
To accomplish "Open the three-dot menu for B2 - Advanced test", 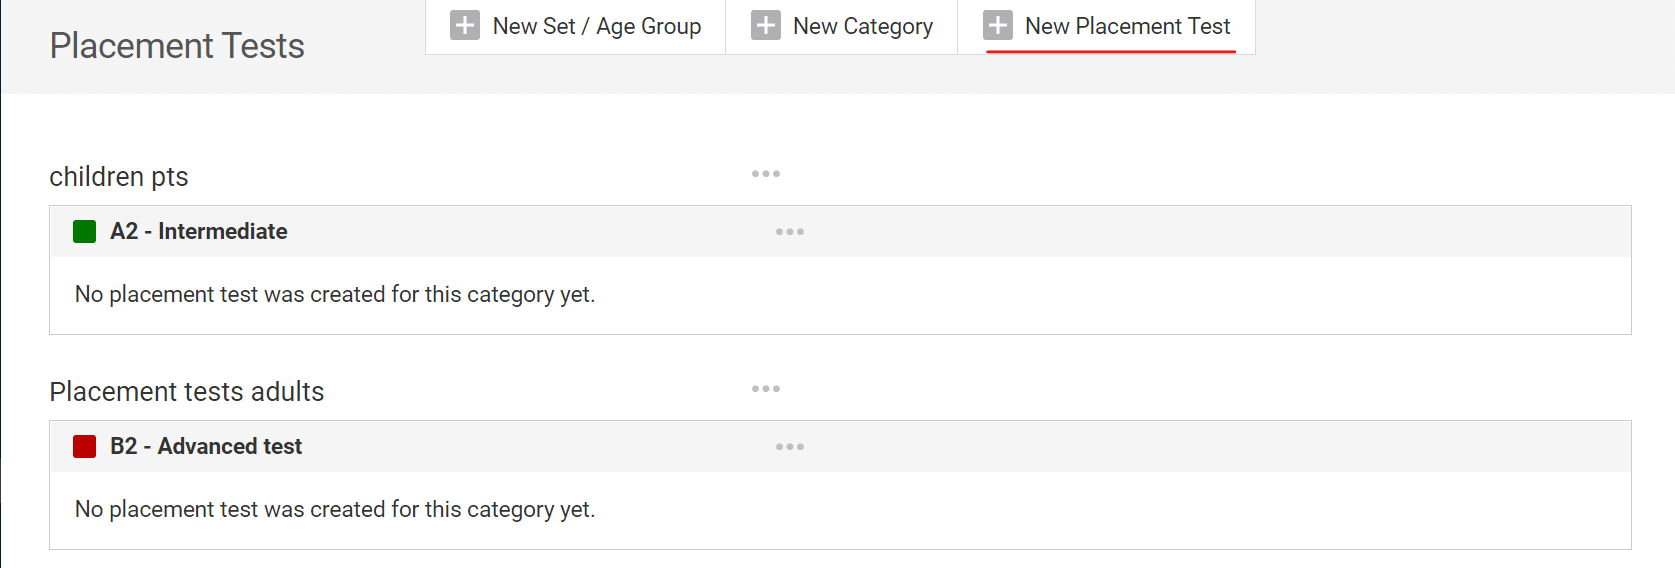I will (790, 447).
